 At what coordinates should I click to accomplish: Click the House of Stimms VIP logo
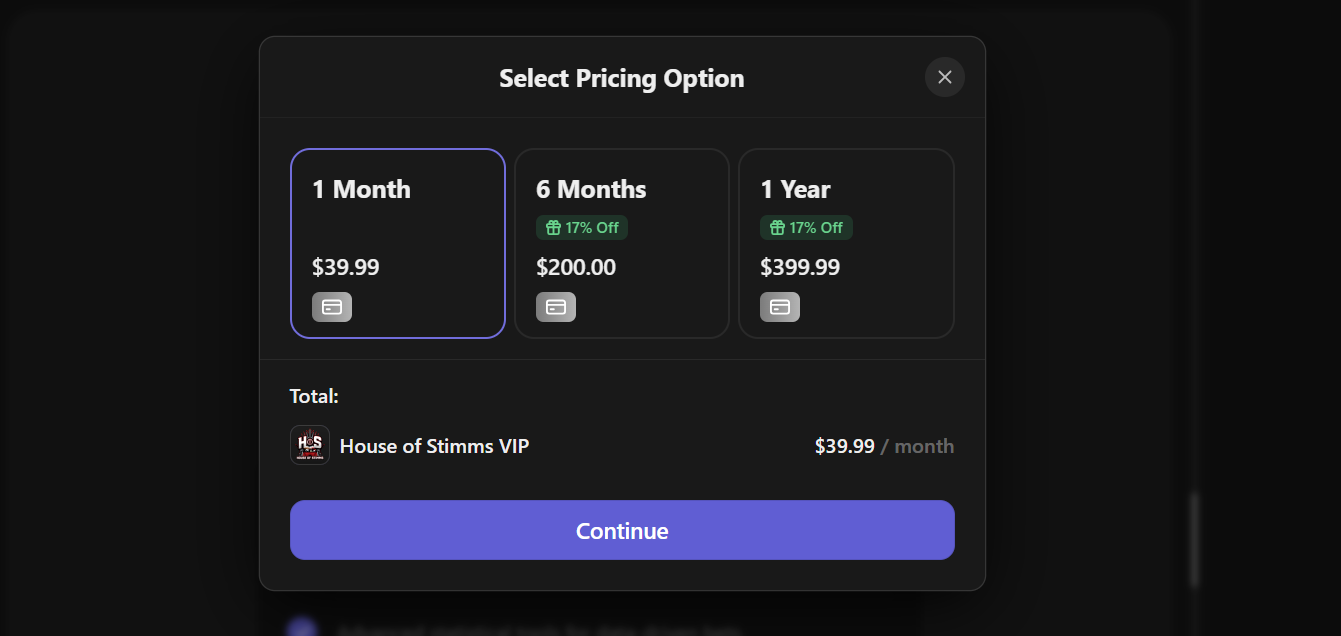click(309, 444)
